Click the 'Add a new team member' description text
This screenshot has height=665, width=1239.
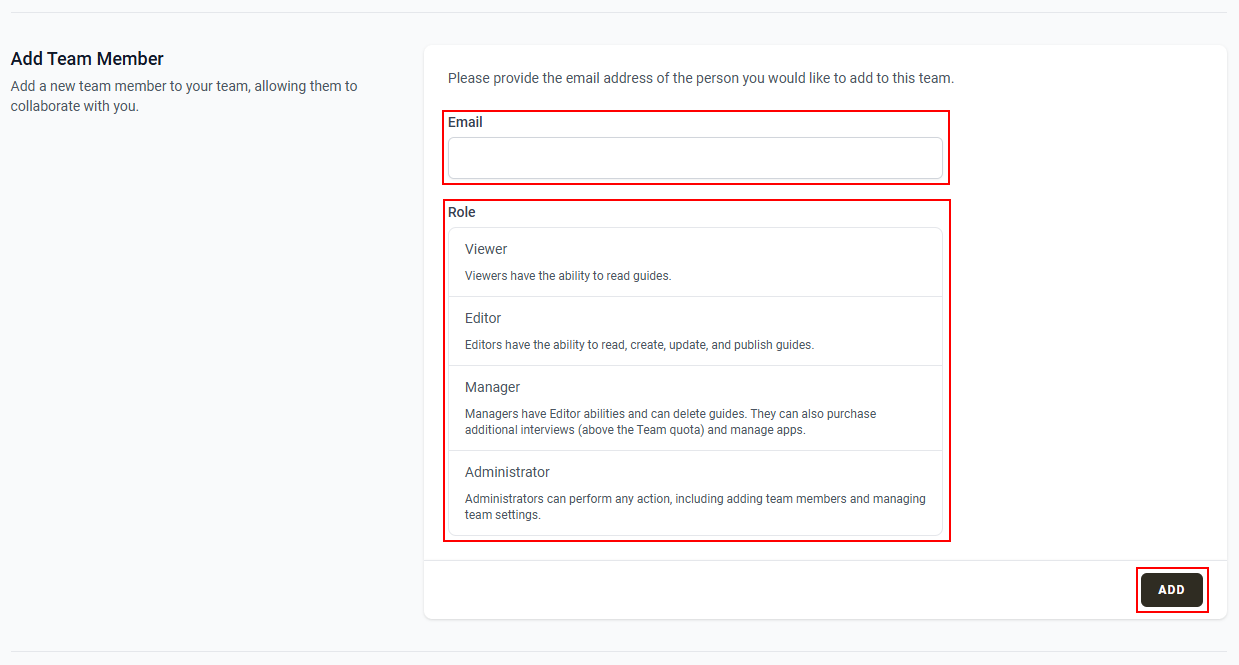pos(184,96)
